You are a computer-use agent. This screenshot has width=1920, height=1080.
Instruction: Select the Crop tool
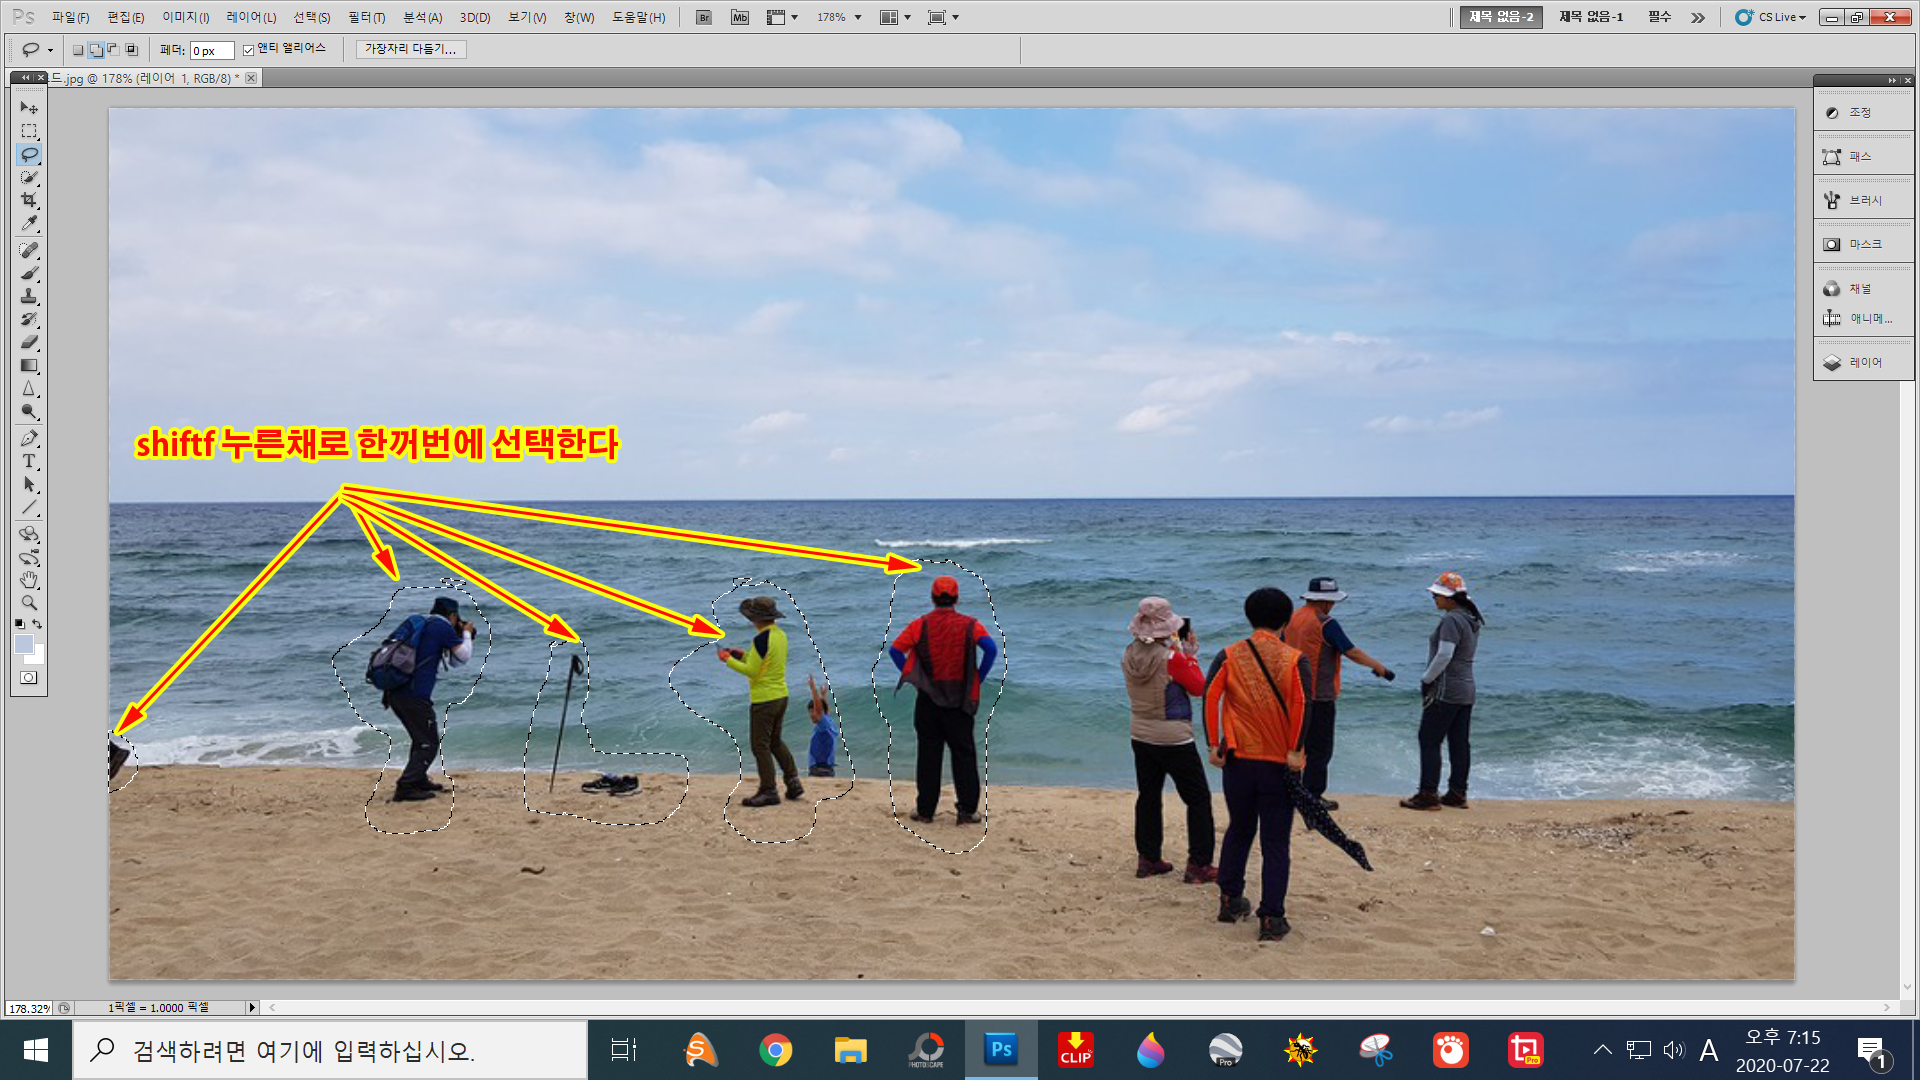28,200
